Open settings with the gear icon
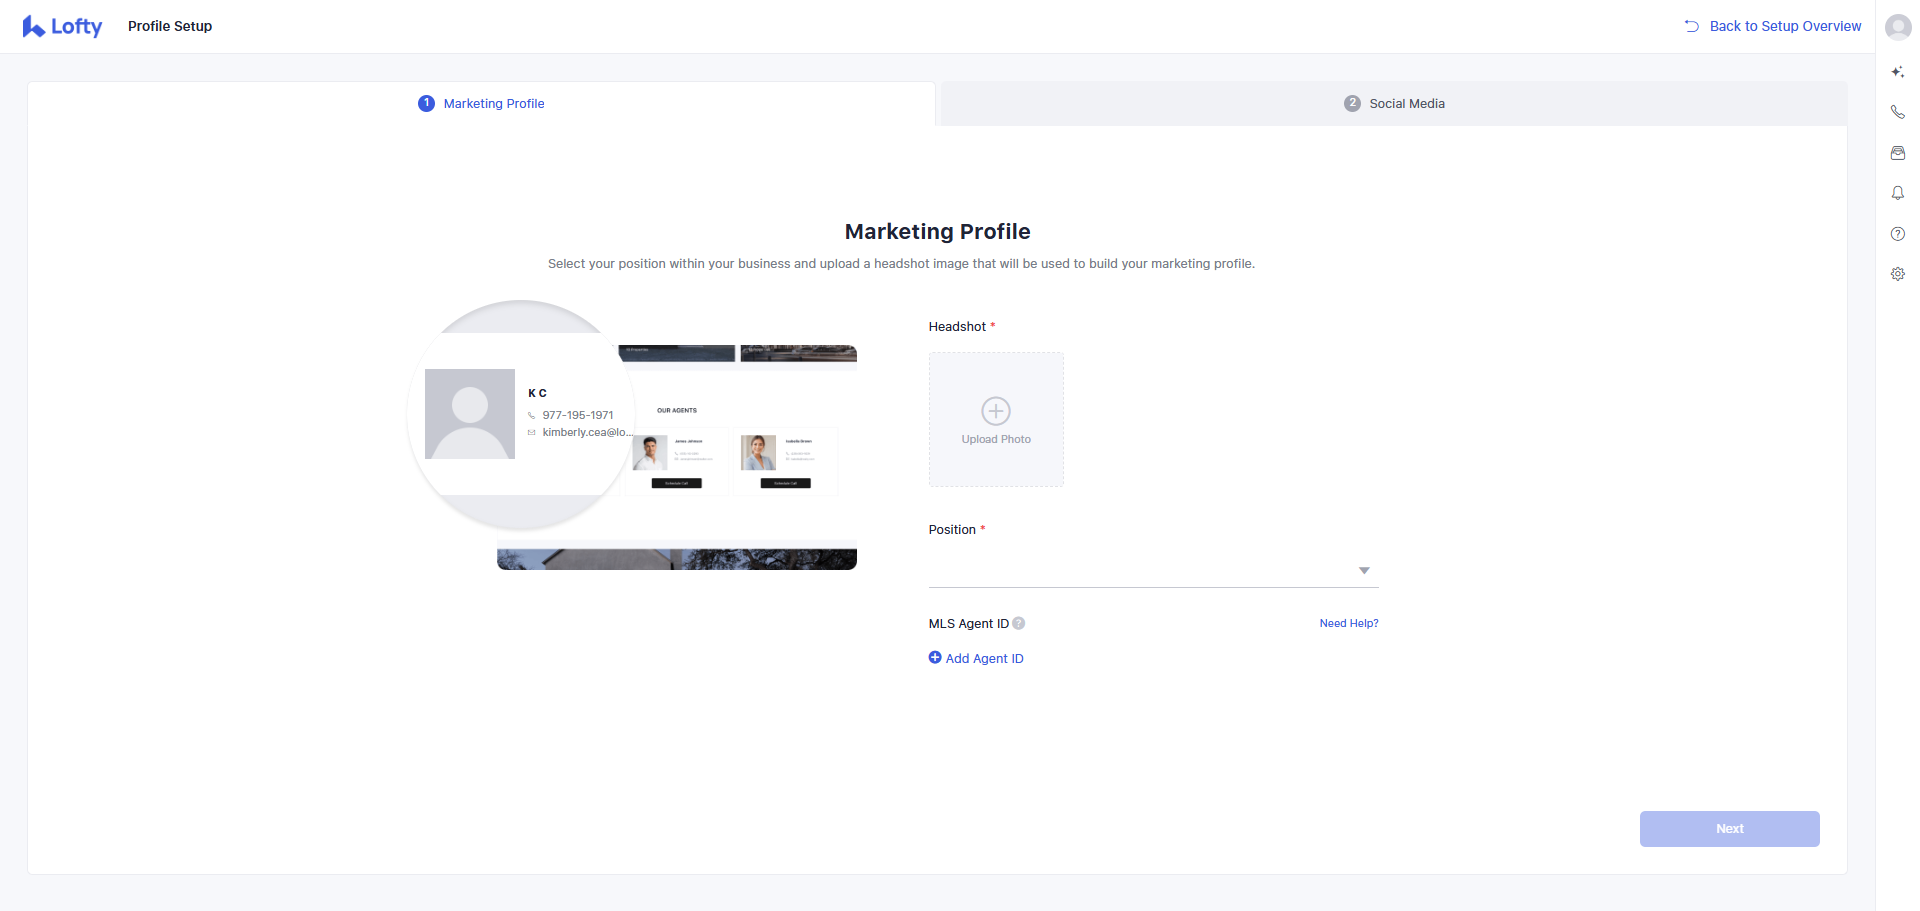The image size is (1920, 911). coord(1897,274)
